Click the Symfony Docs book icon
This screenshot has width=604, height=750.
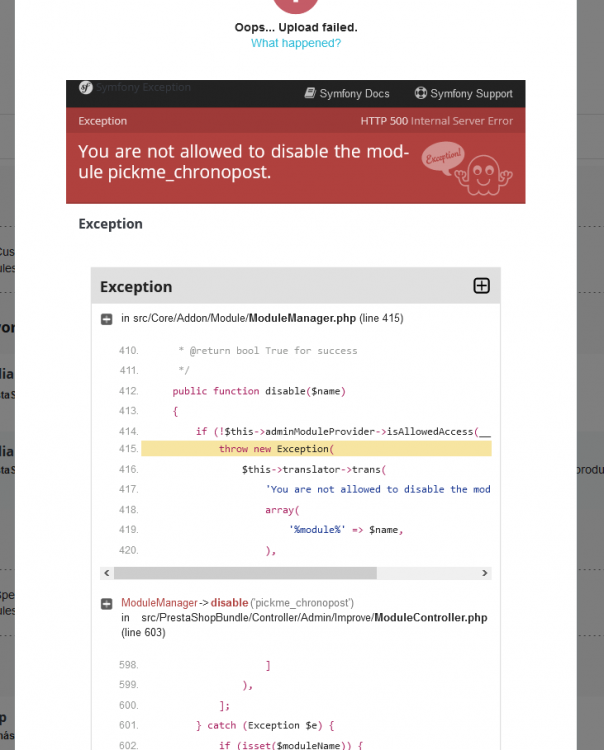coord(310,93)
